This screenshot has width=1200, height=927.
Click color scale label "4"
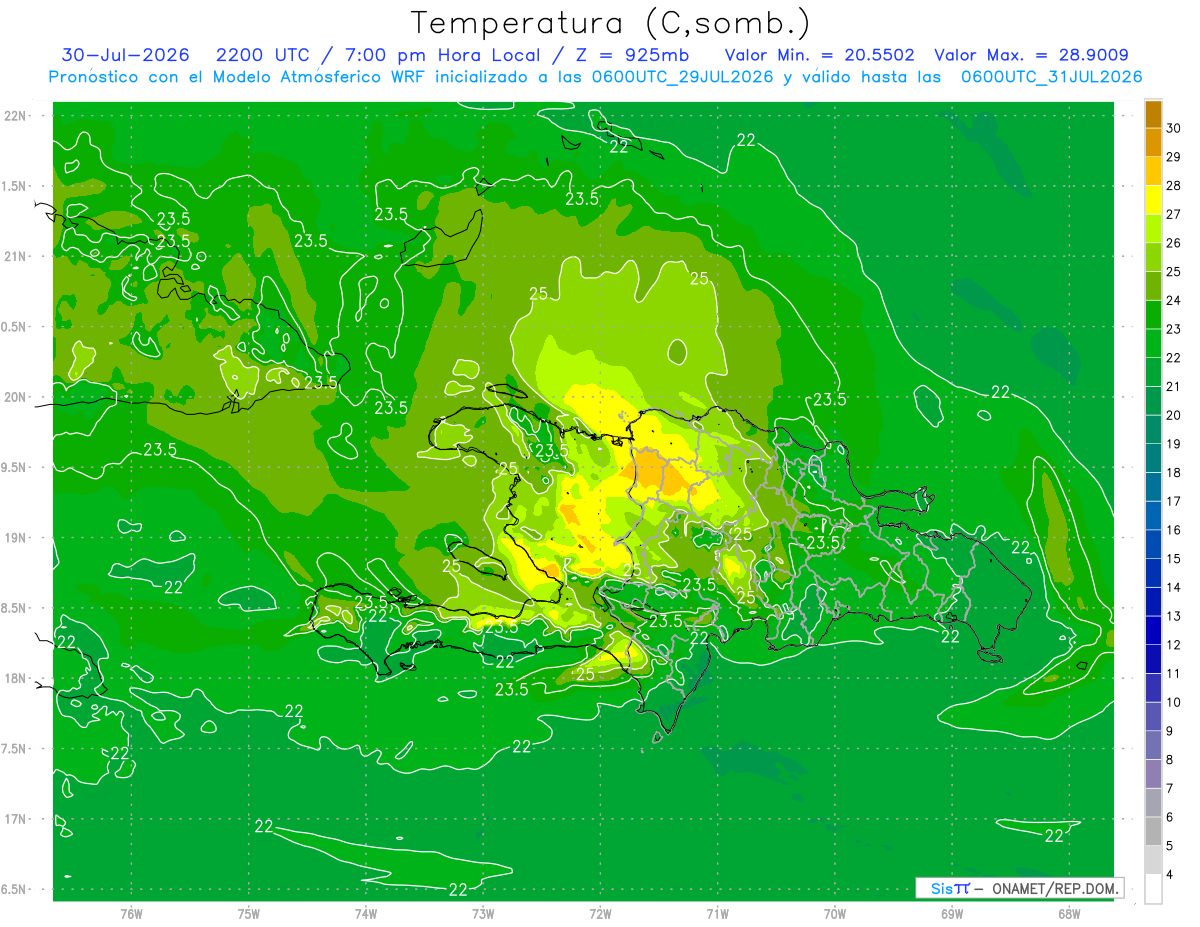coord(1172,874)
